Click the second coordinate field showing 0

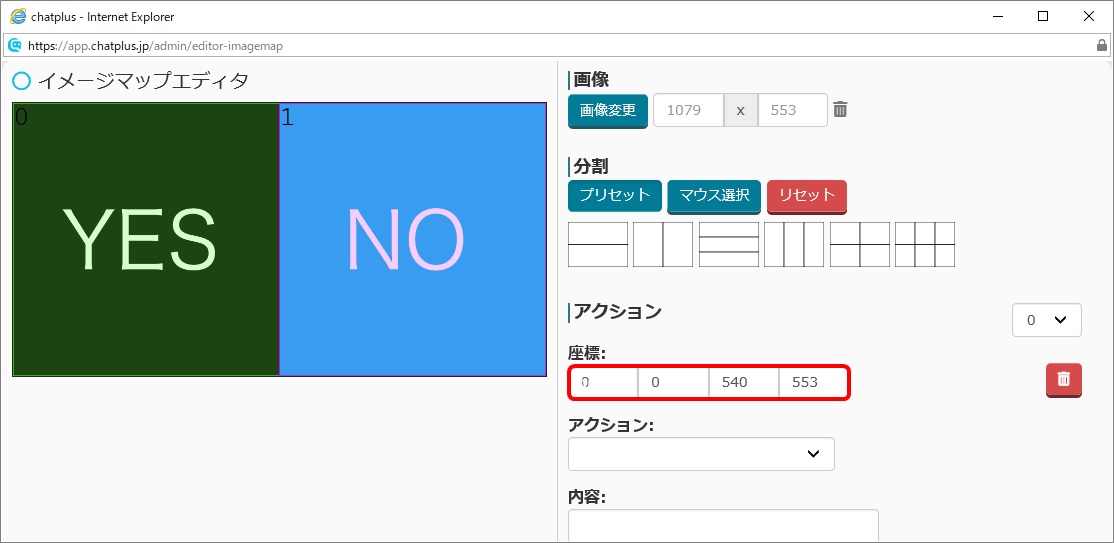click(x=673, y=382)
